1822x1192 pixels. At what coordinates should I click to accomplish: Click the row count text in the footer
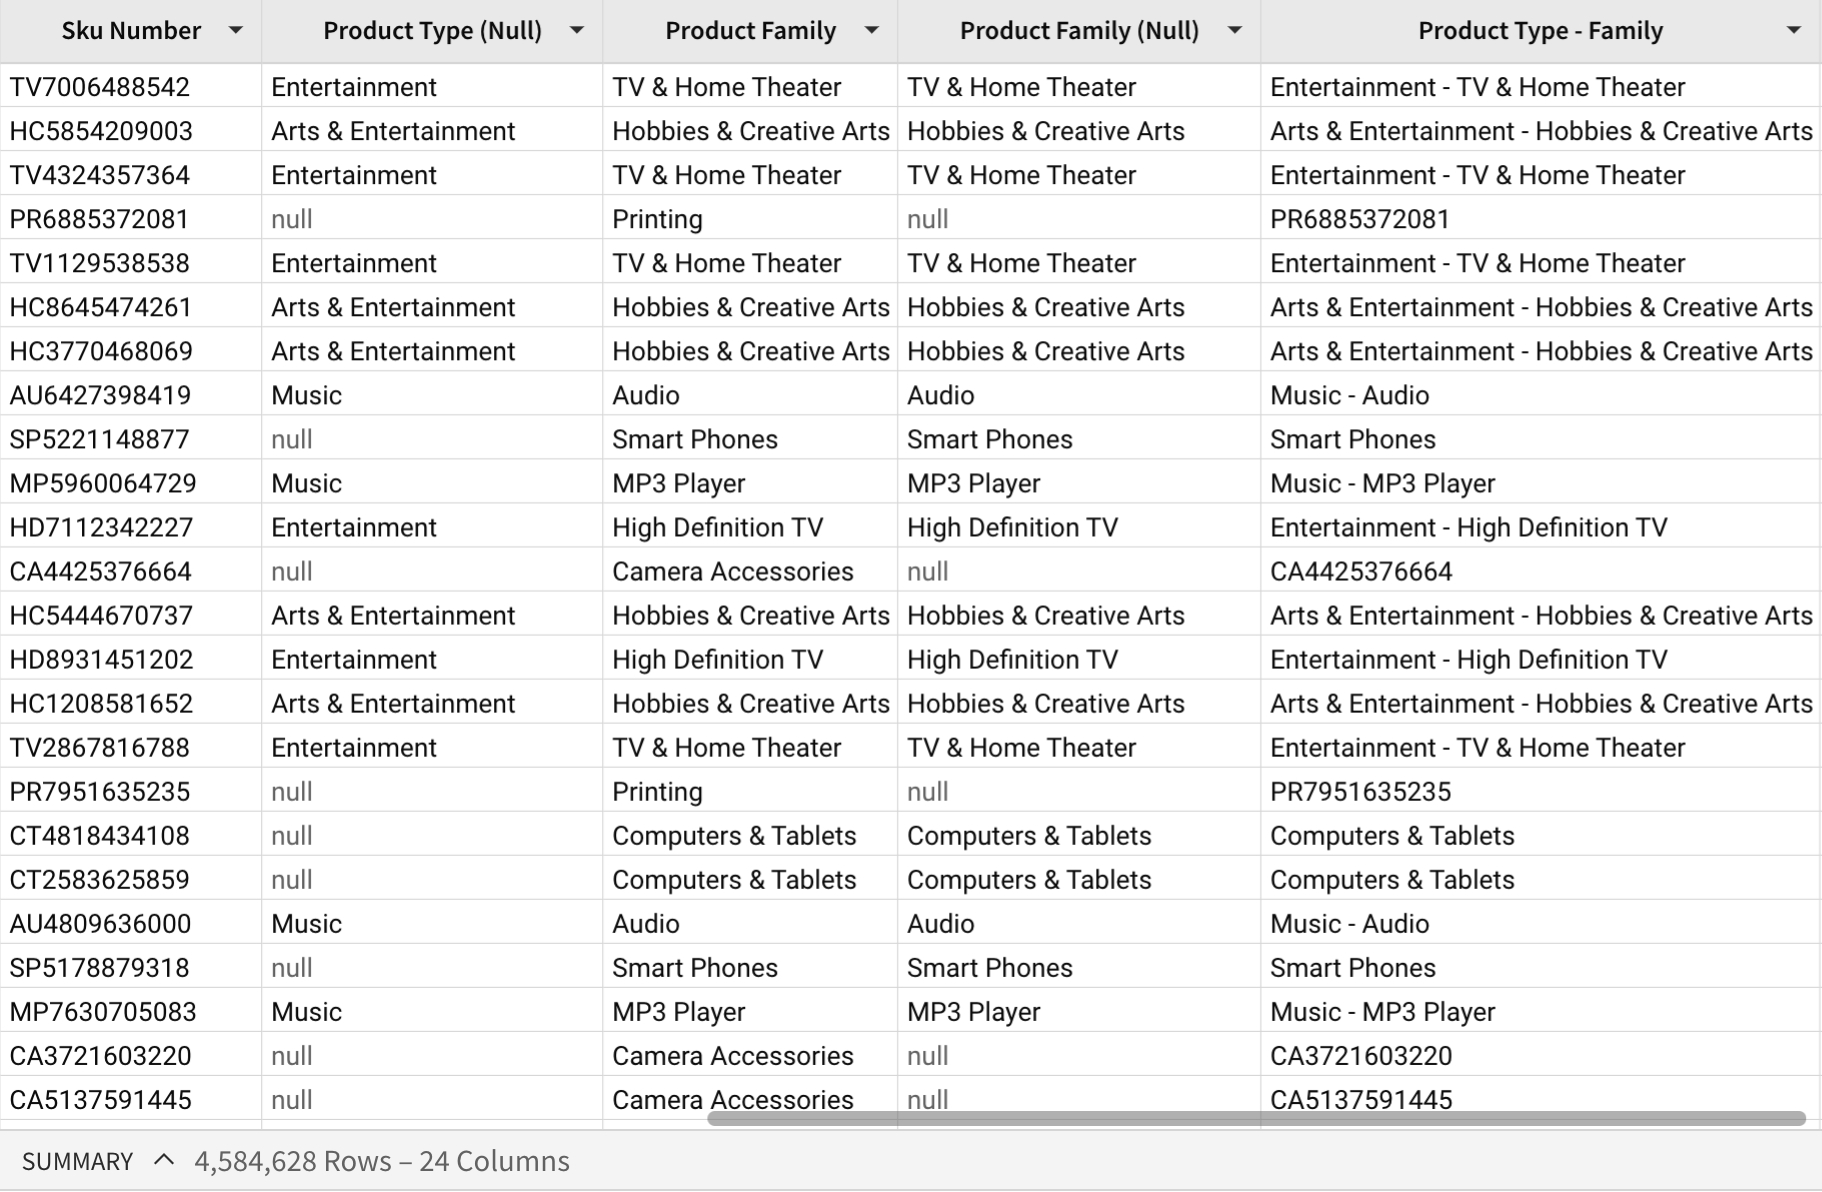coord(382,1161)
